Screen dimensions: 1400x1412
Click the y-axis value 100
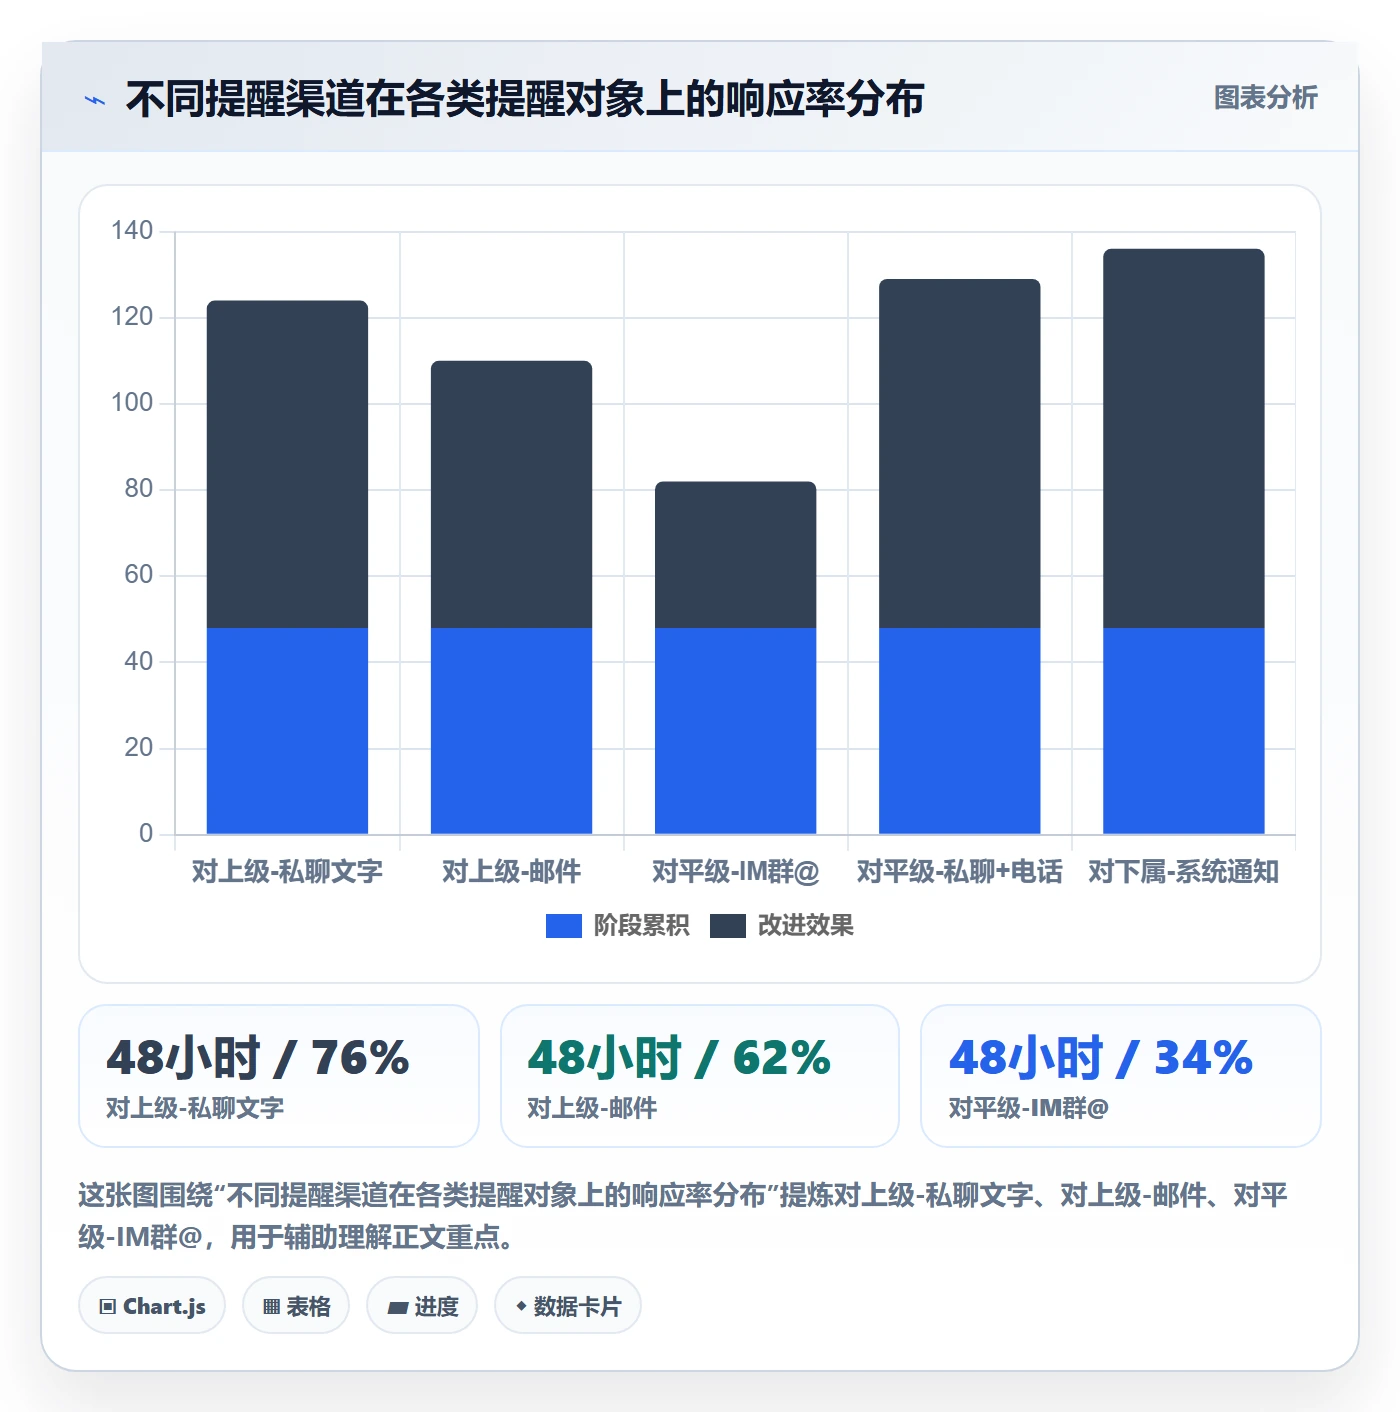(132, 403)
